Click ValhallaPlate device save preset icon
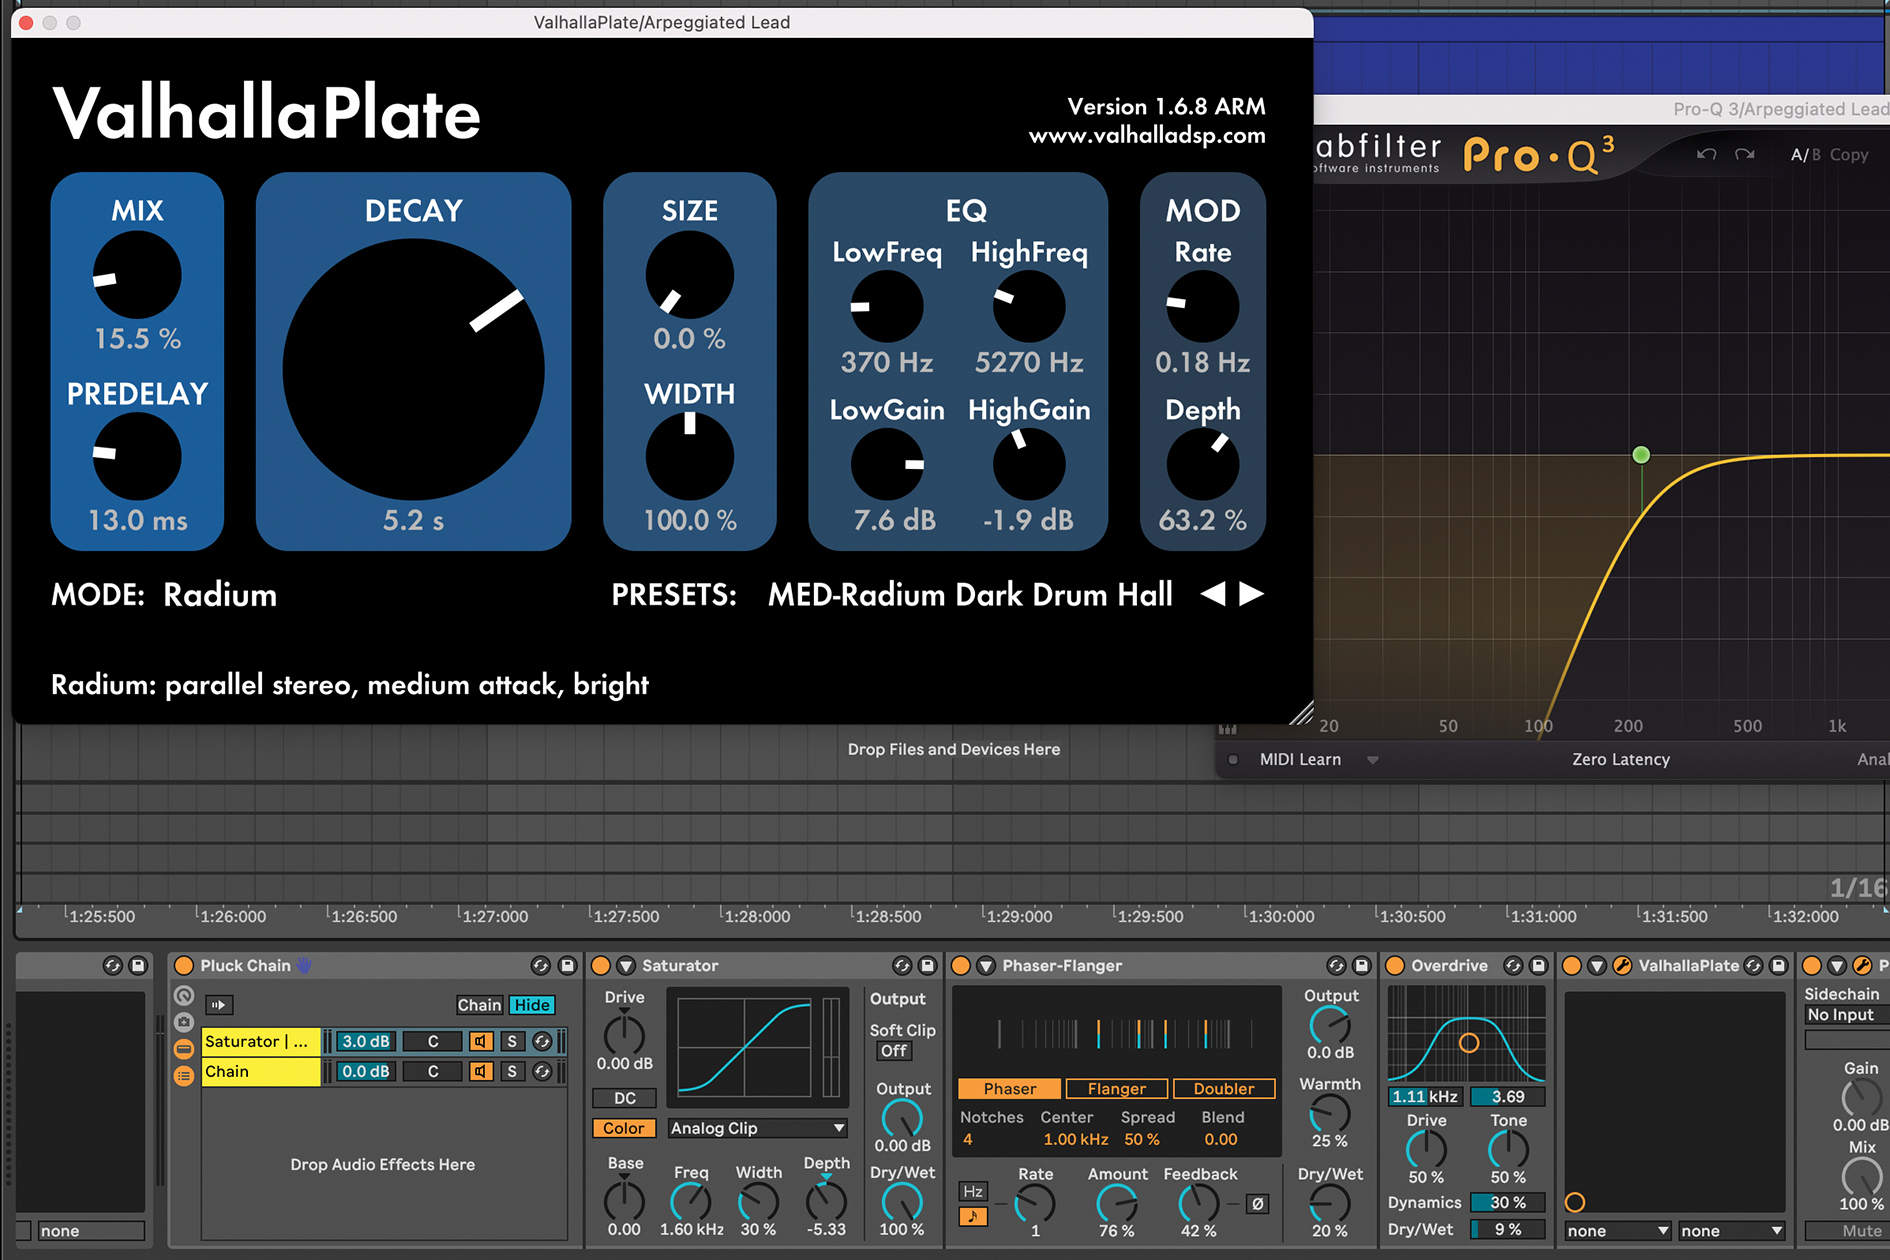This screenshot has height=1260, width=1890. pos(1778,965)
